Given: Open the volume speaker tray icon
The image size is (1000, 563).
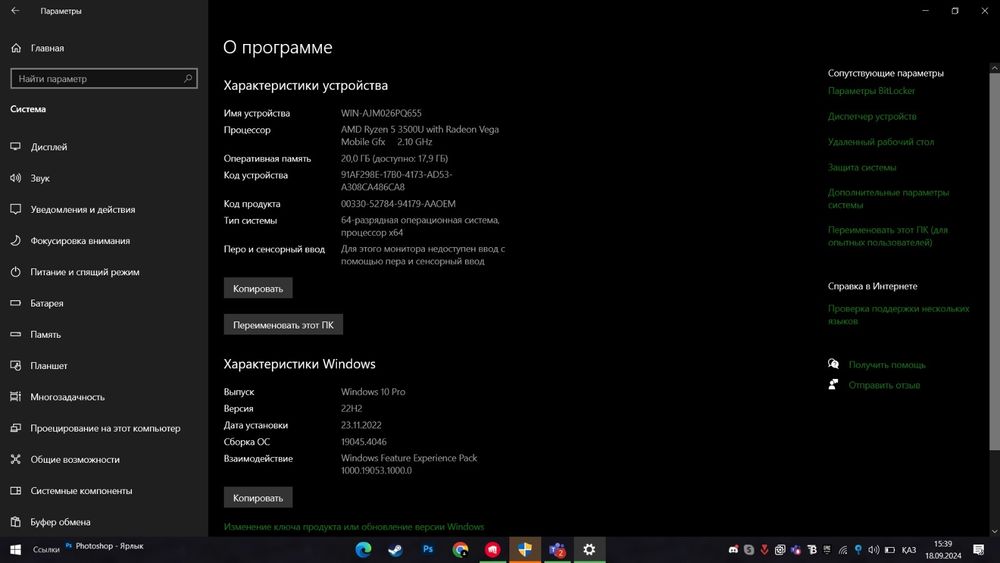Looking at the screenshot, I should click(x=874, y=550).
